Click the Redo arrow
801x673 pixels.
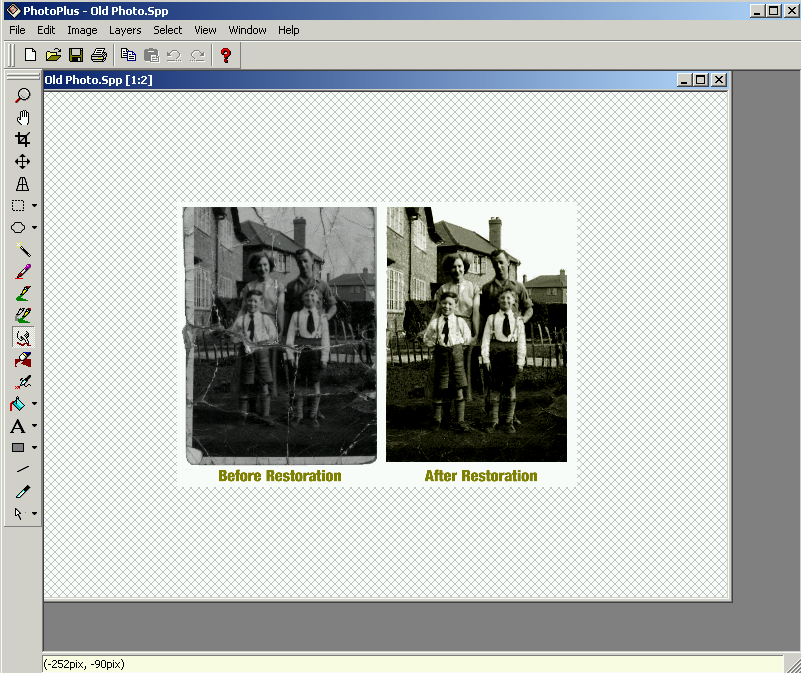[197, 55]
